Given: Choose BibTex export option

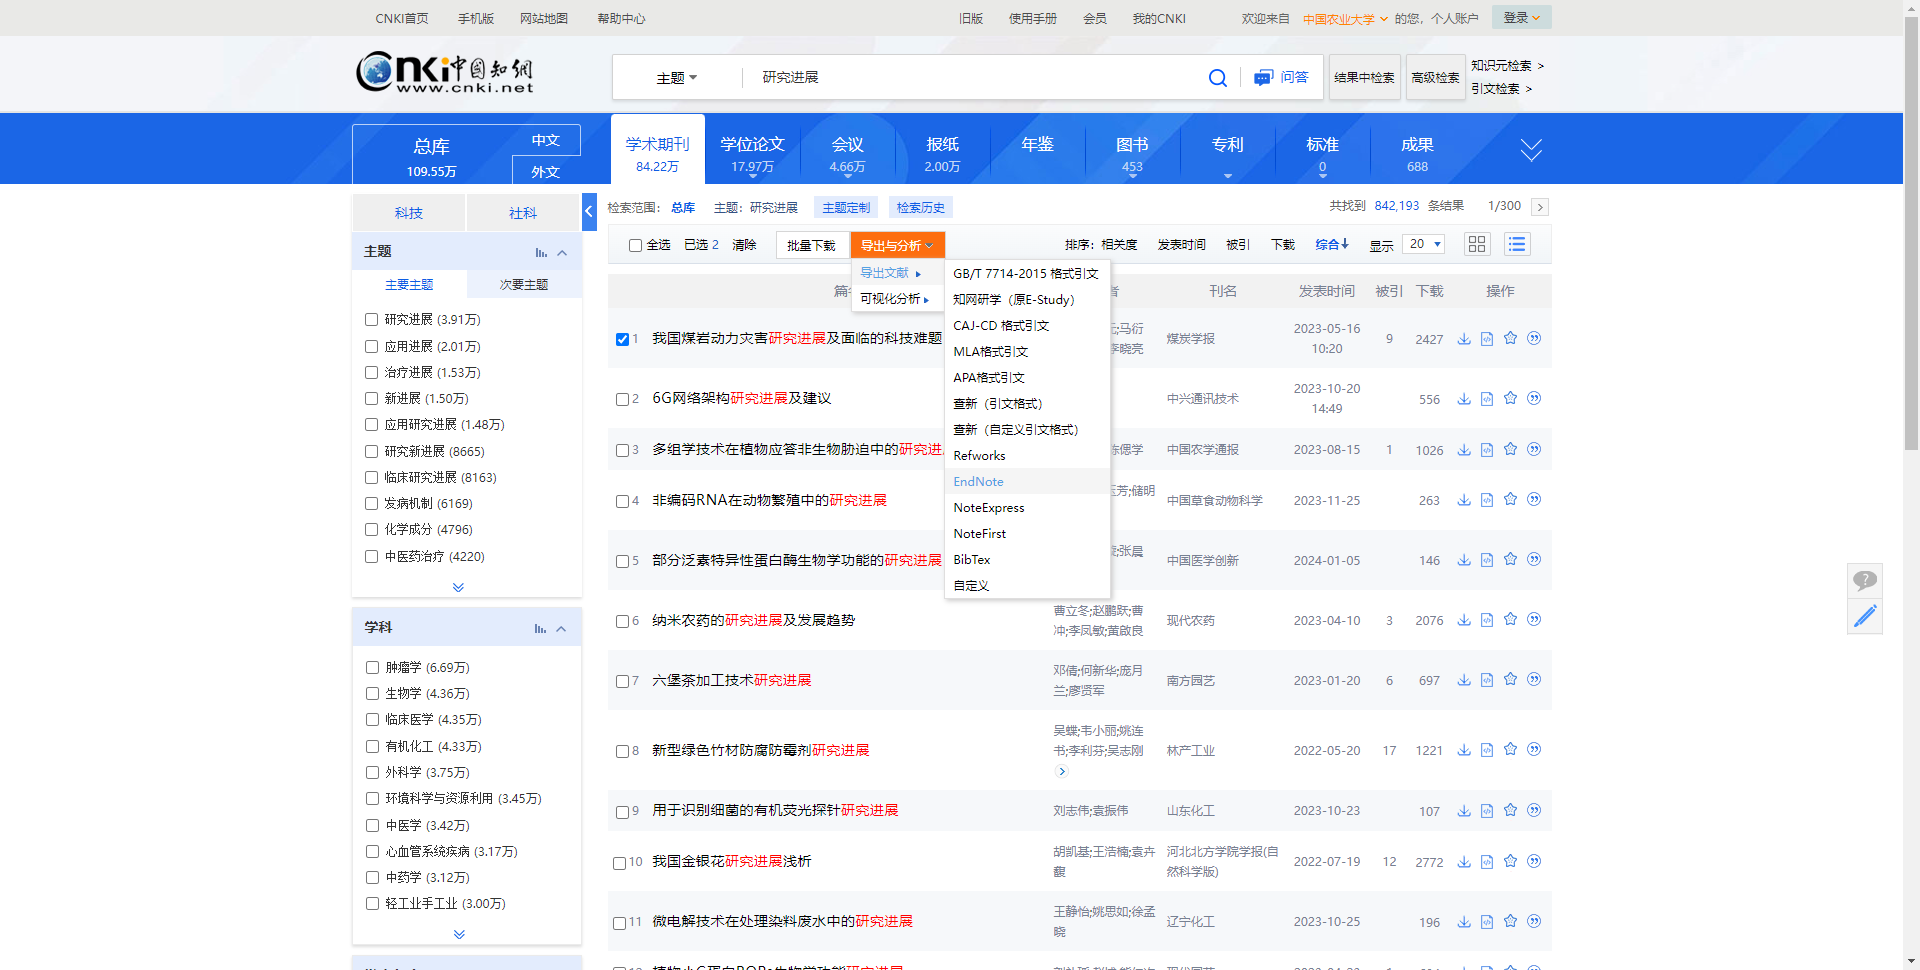Looking at the screenshot, I should [x=1027, y=560].
